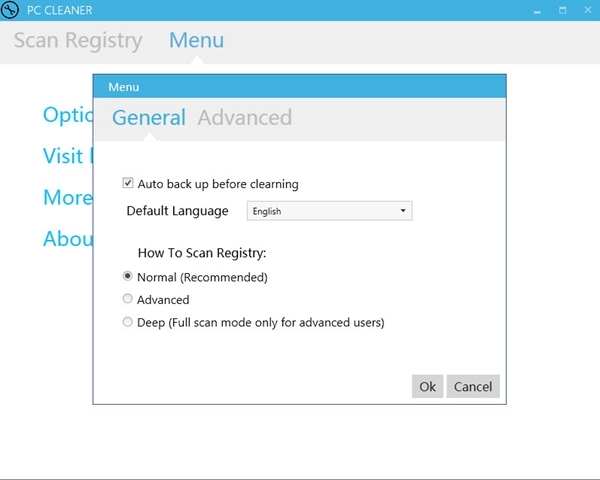Click the Default Language dropdown arrow
600x480 pixels.
click(x=403, y=211)
